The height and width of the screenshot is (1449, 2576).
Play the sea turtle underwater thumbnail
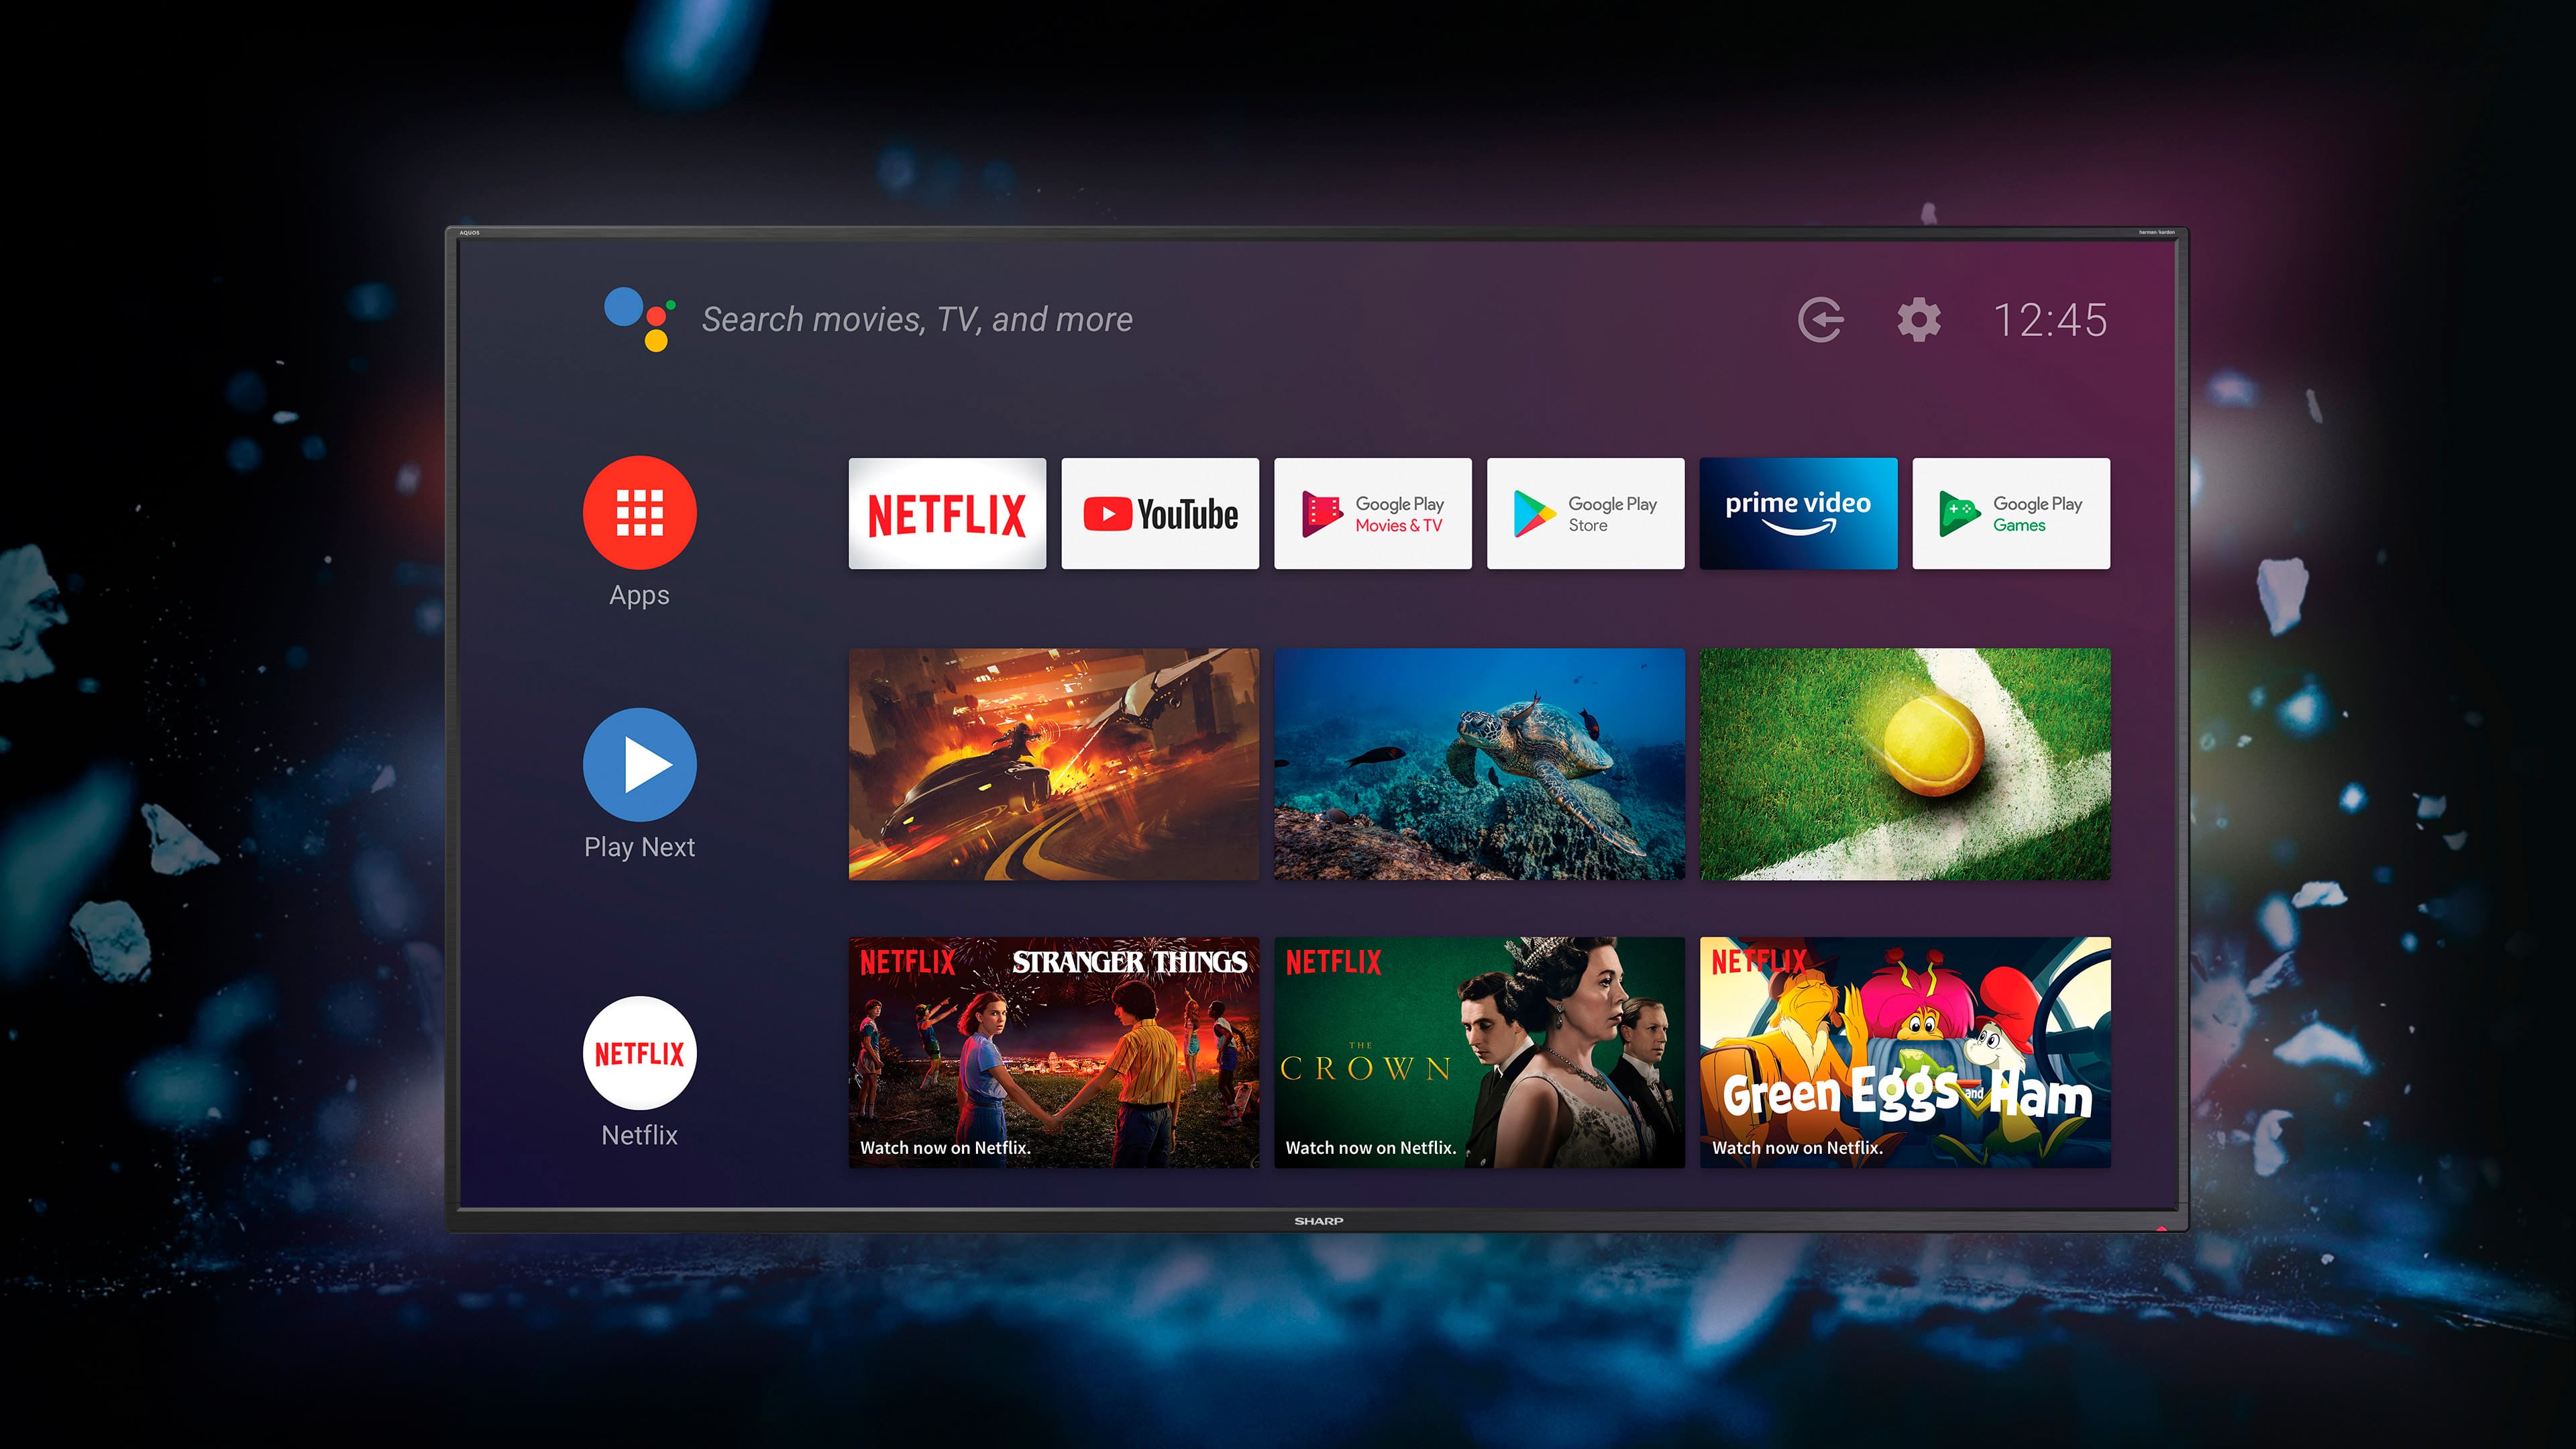coord(1479,765)
